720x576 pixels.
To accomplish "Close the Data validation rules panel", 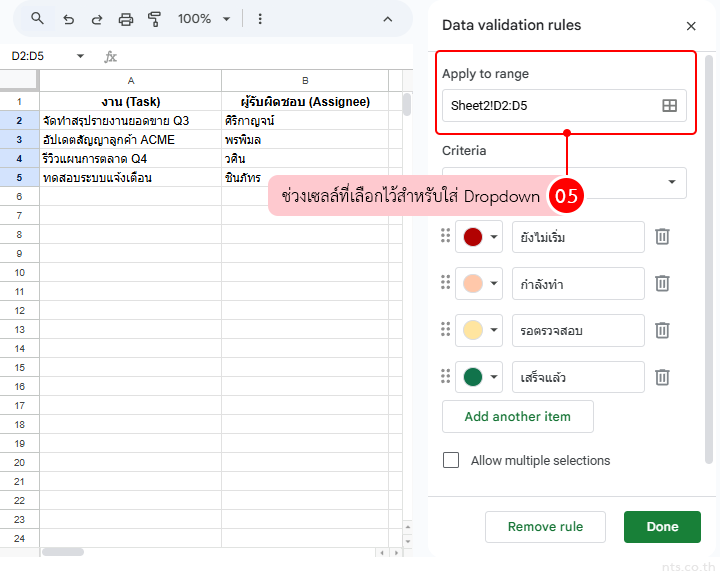I will (x=691, y=26).
